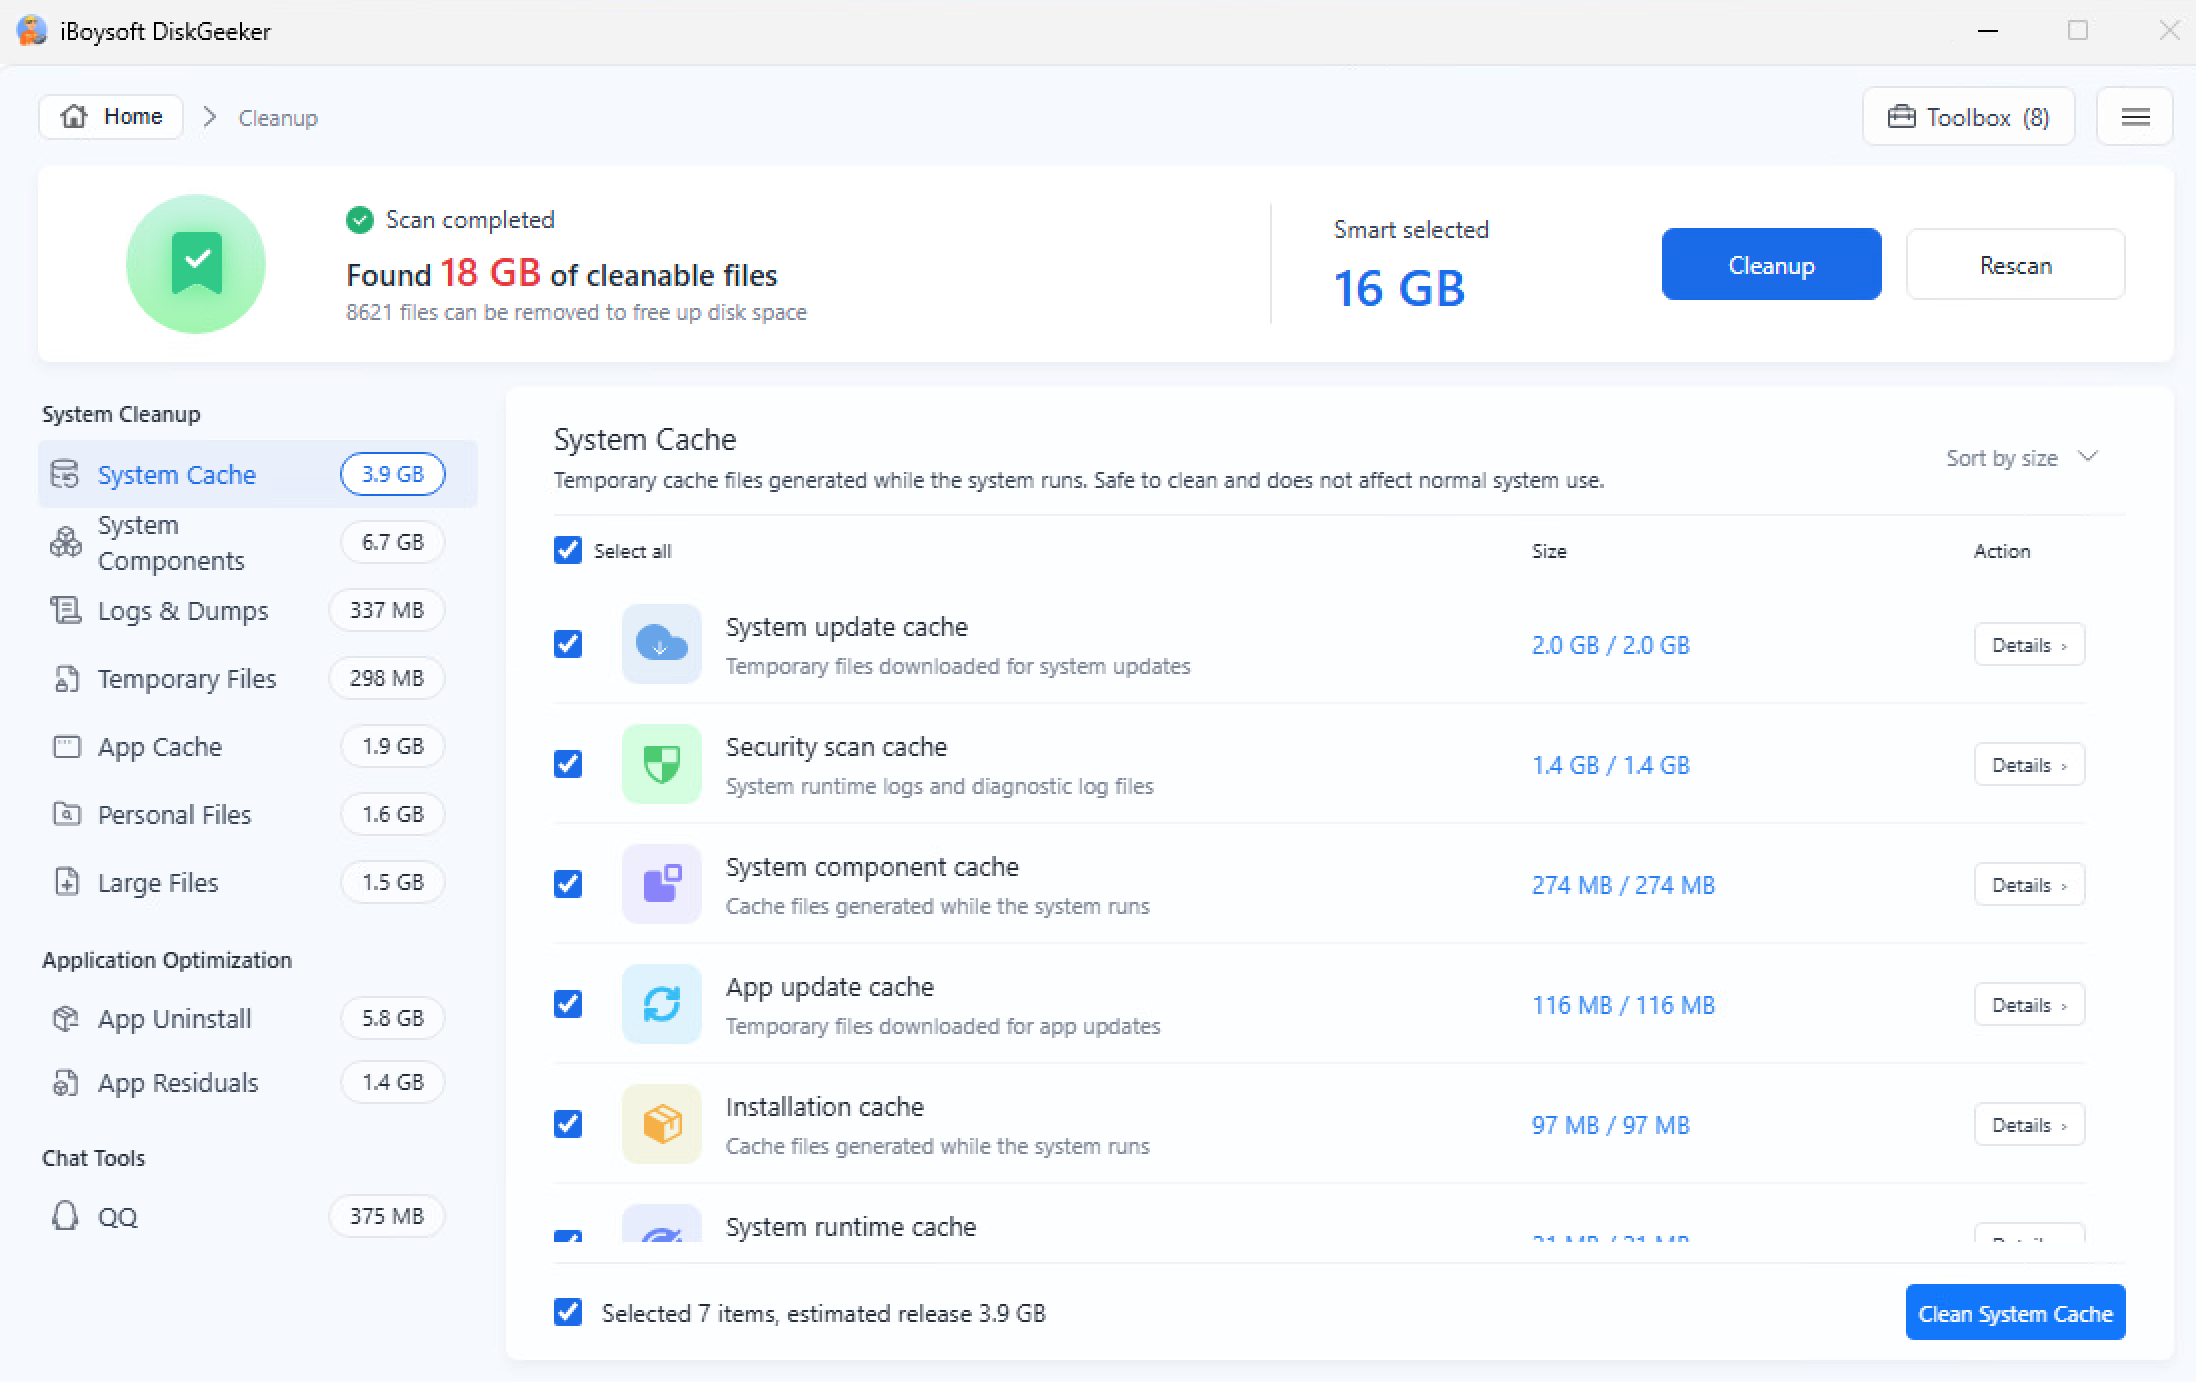Open the Sort by size dropdown
This screenshot has width=2196, height=1382.
(x=2022, y=458)
